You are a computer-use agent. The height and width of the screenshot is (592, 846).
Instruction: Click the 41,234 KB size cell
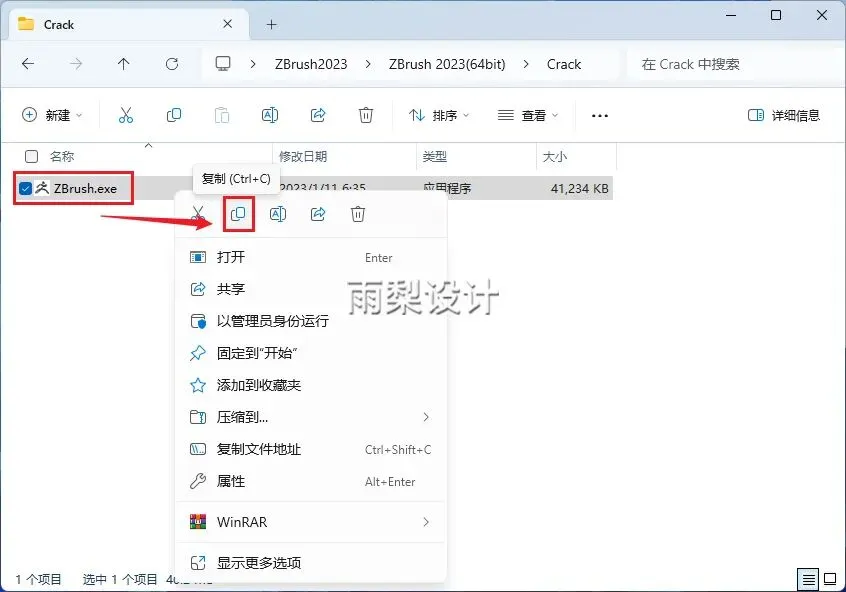click(579, 188)
